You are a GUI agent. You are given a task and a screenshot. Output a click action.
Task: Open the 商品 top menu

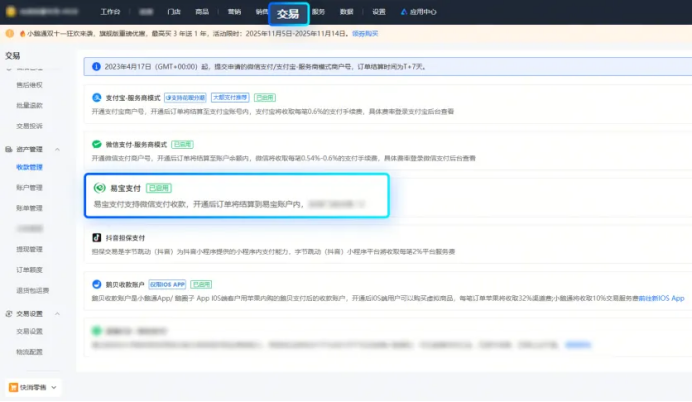pos(202,12)
